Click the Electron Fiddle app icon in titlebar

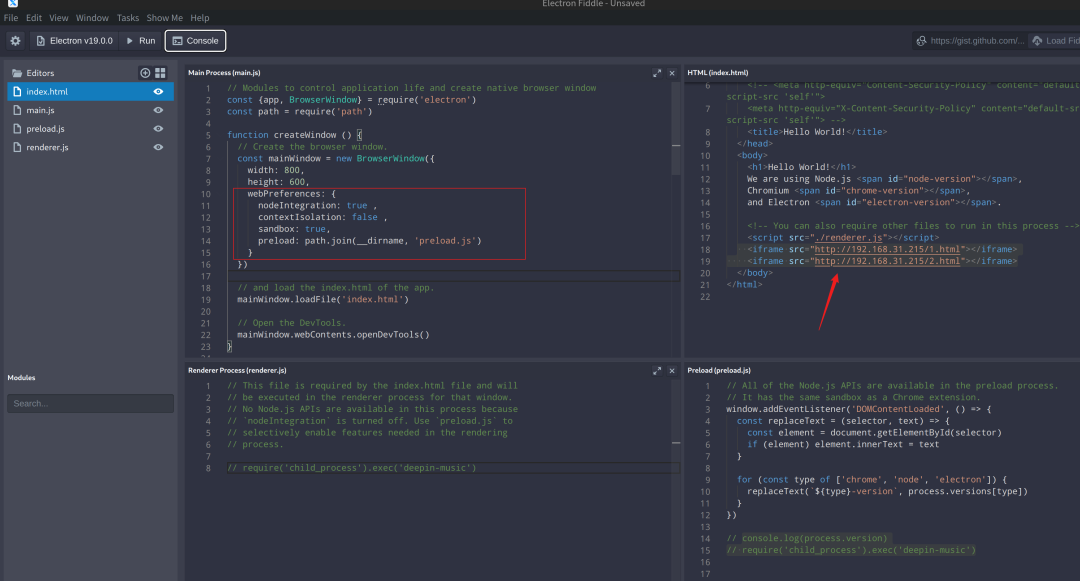pos(13,3)
